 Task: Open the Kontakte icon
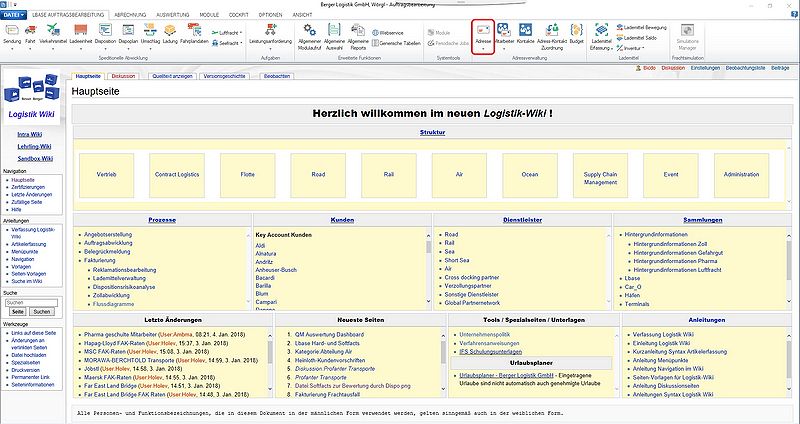525,30
